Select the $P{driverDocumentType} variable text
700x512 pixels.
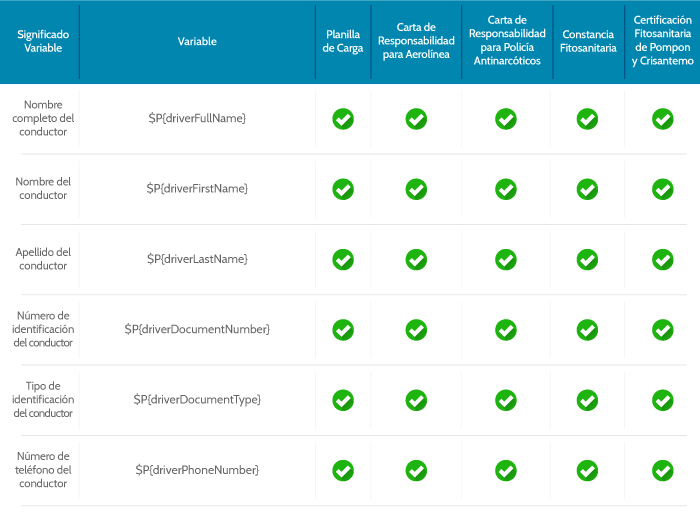(197, 400)
